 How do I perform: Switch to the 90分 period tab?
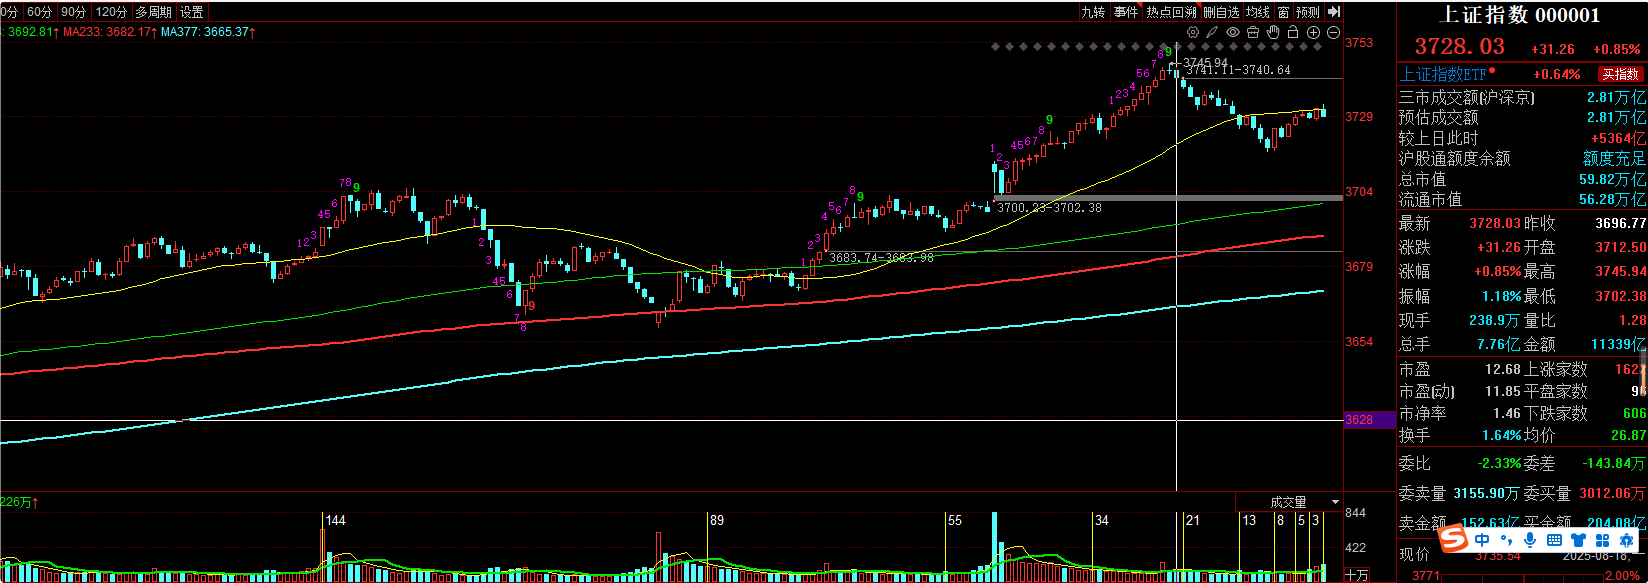tap(73, 12)
